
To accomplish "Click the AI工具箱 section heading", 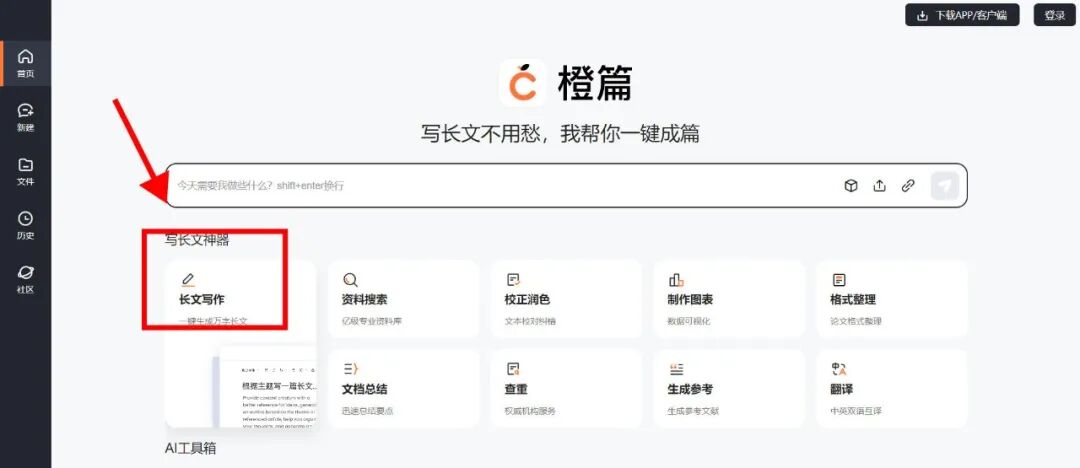I will (190, 448).
